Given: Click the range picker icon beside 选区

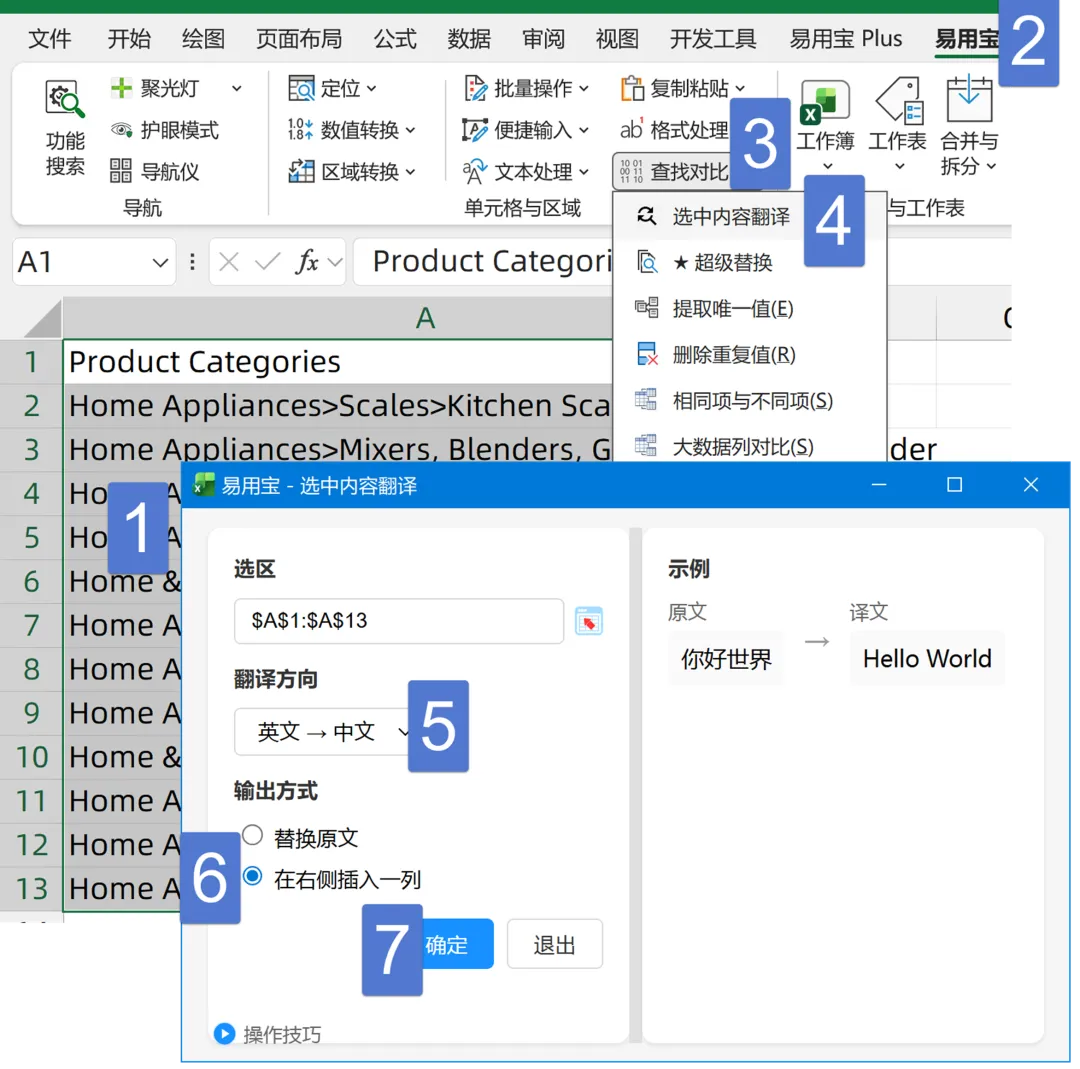Looking at the screenshot, I should point(589,622).
